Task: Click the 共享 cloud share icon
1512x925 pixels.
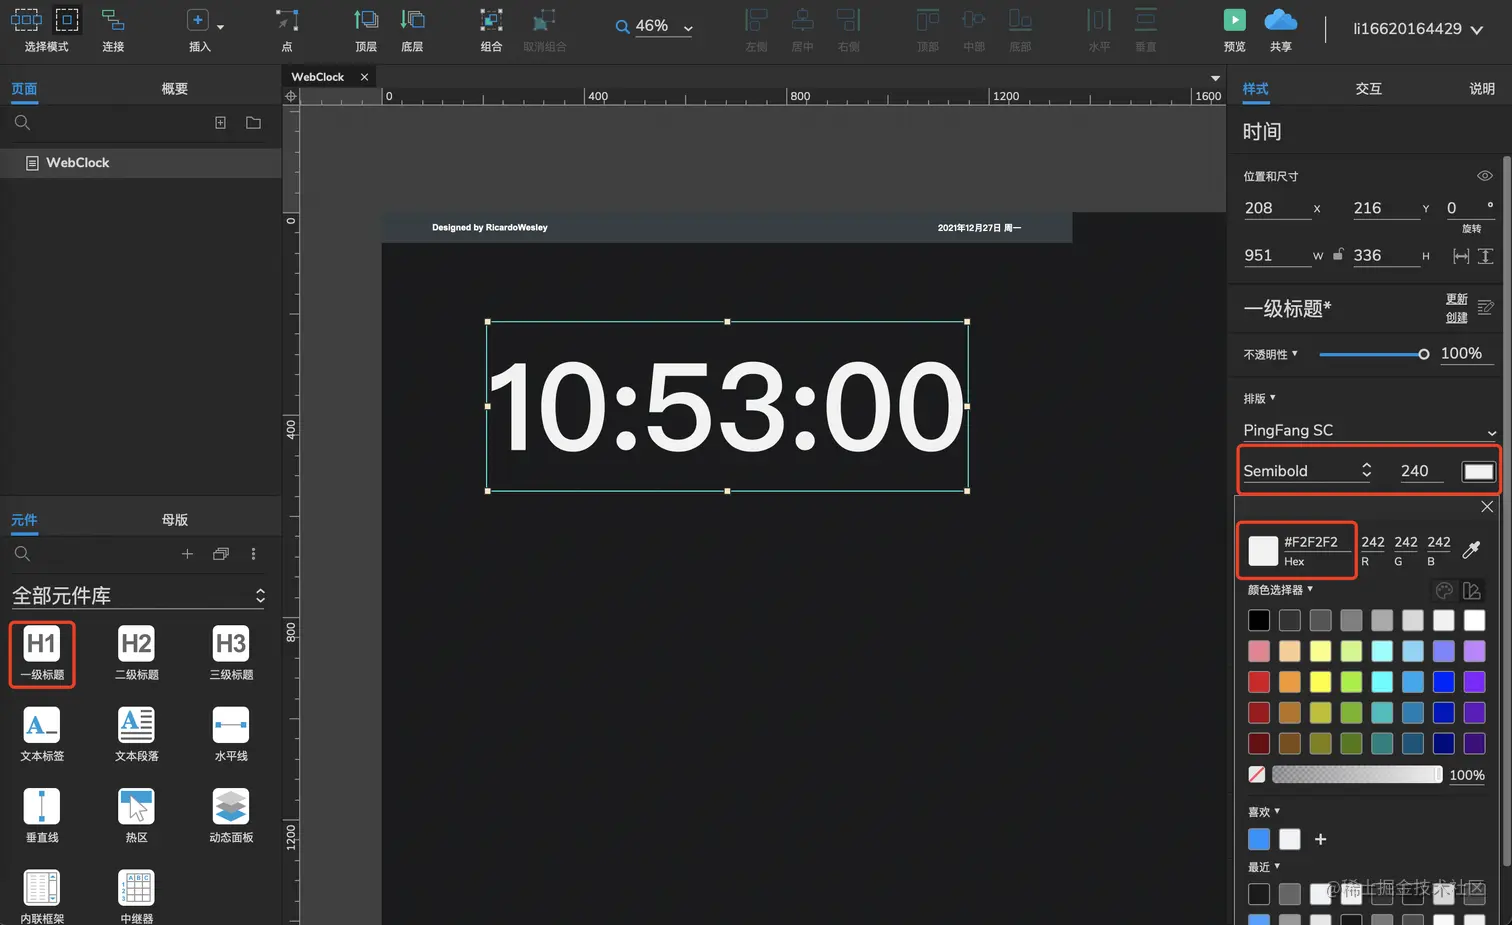Action: 1281,19
